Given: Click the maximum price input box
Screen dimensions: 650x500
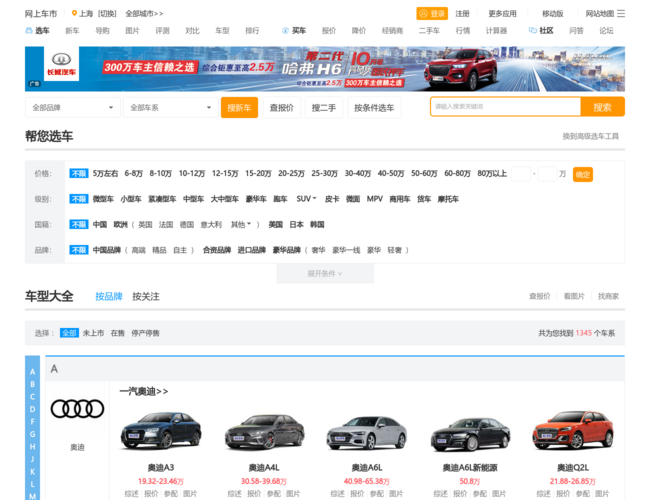Looking at the screenshot, I should click(547, 174).
